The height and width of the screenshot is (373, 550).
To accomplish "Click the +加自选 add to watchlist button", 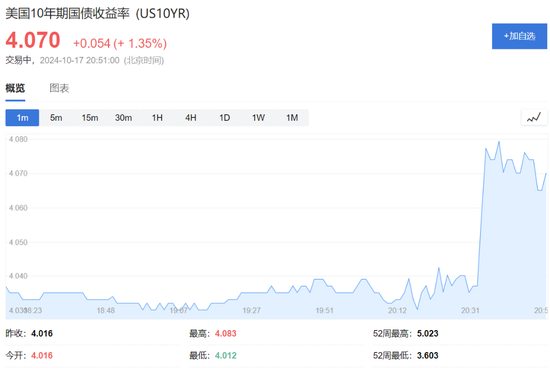I will click(519, 36).
